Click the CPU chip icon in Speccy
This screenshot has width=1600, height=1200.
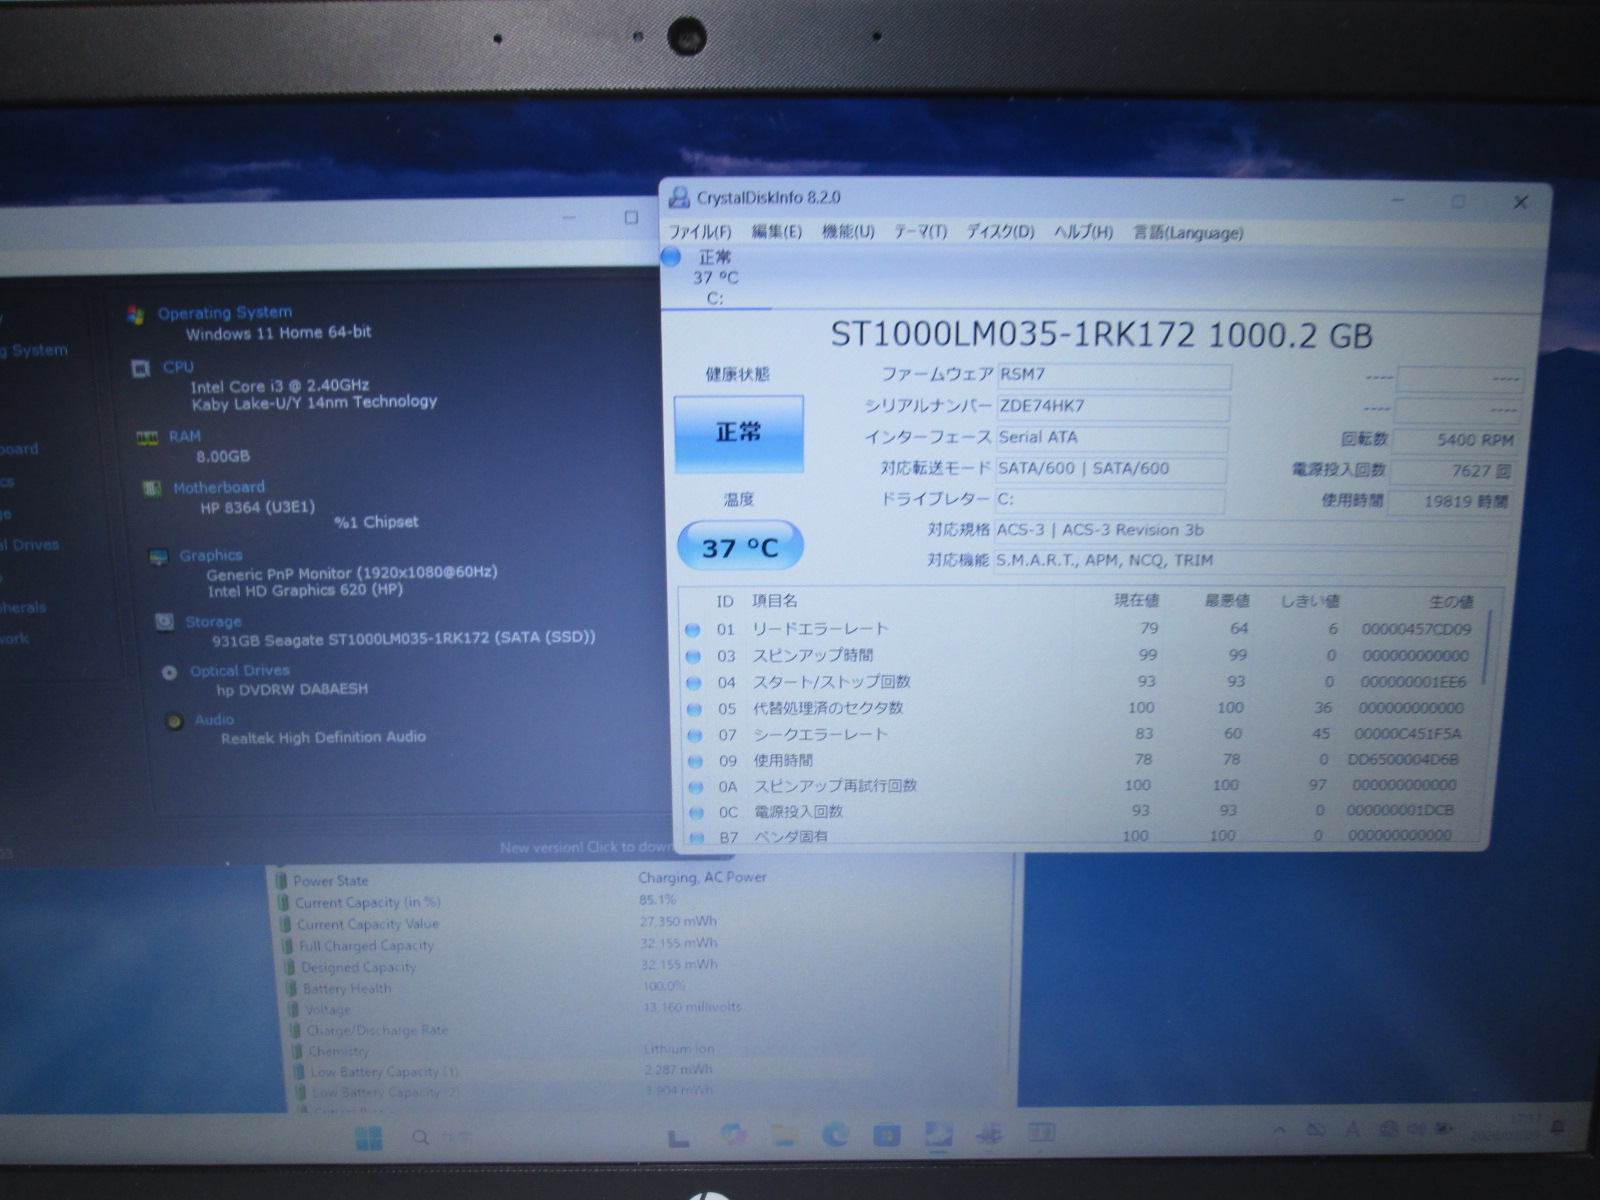coord(141,369)
